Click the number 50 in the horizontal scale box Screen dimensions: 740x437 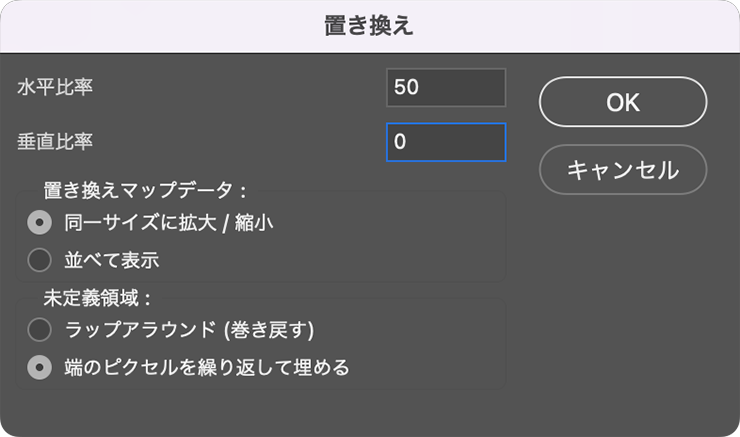click(x=406, y=87)
